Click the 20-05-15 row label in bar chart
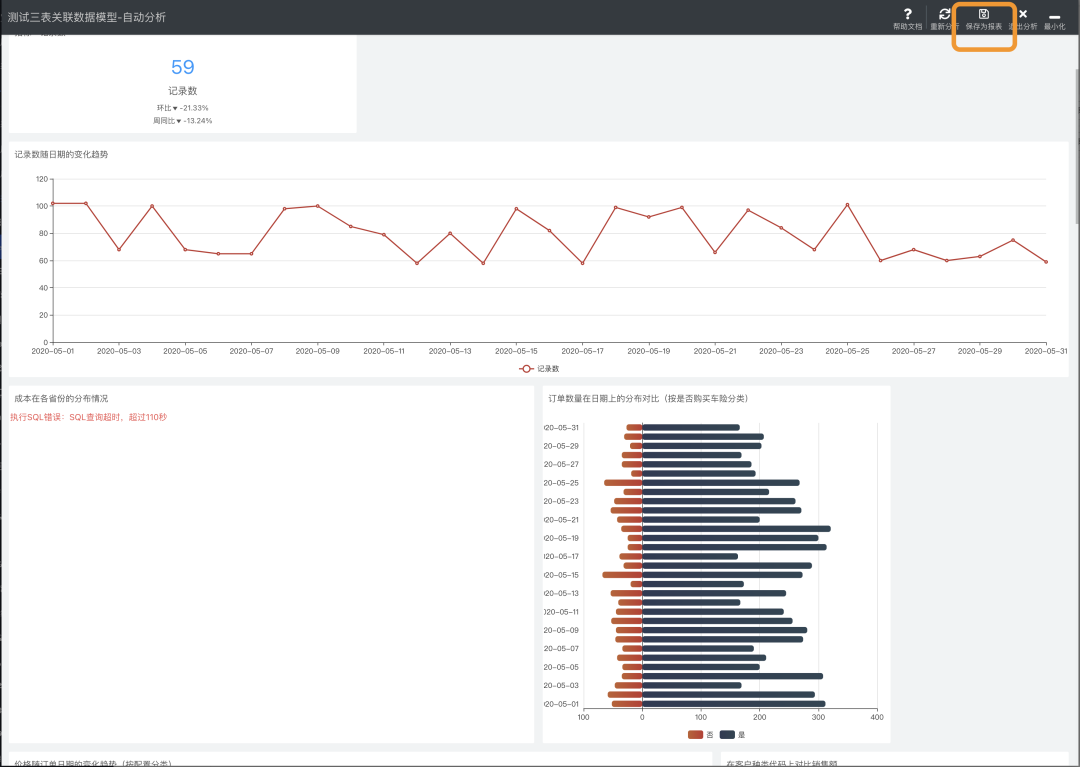 tap(561, 575)
